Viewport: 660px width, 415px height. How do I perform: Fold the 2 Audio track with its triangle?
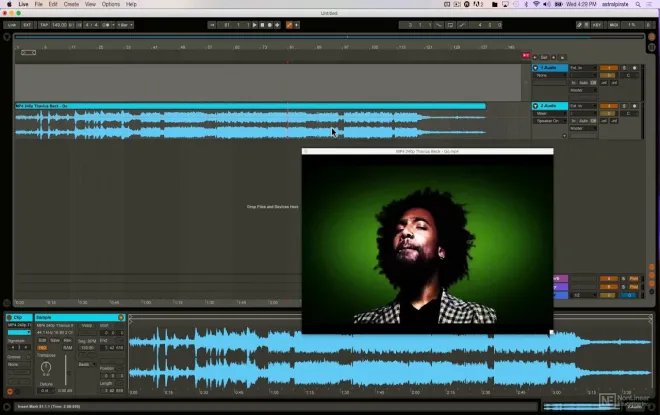tap(535, 106)
